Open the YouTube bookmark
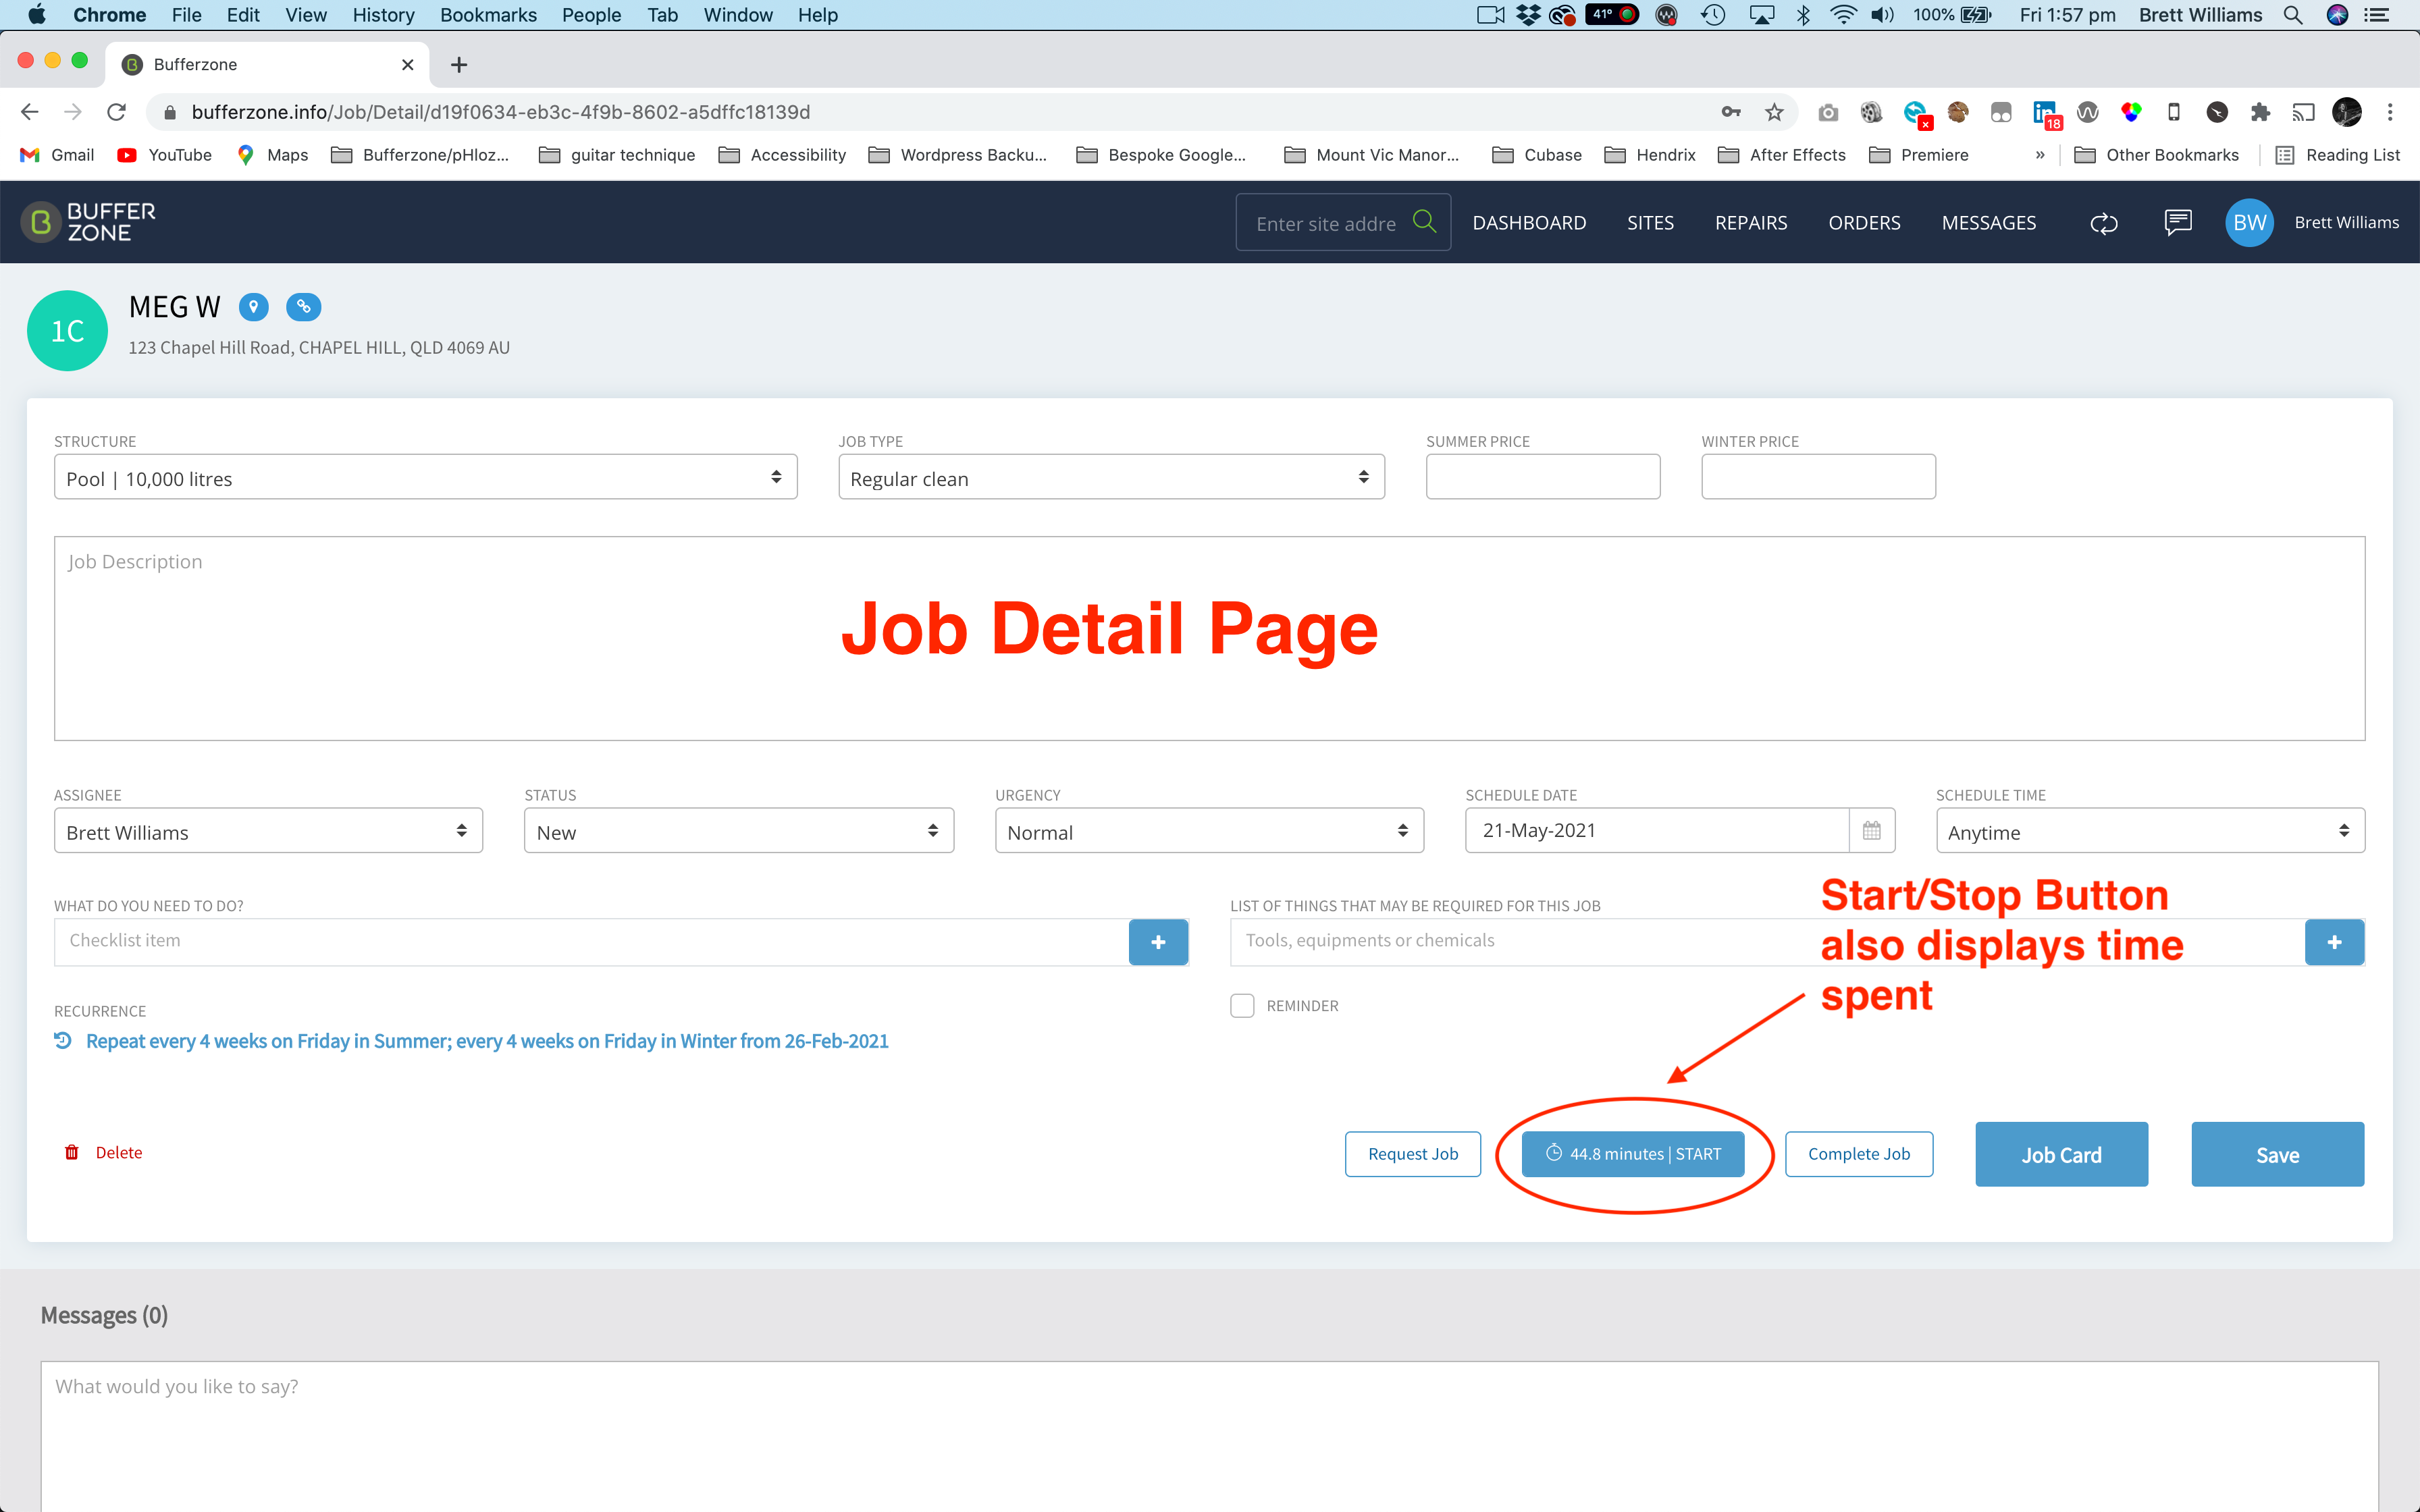This screenshot has height=1512, width=2420. pyautogui.click(x=165, y=155)
